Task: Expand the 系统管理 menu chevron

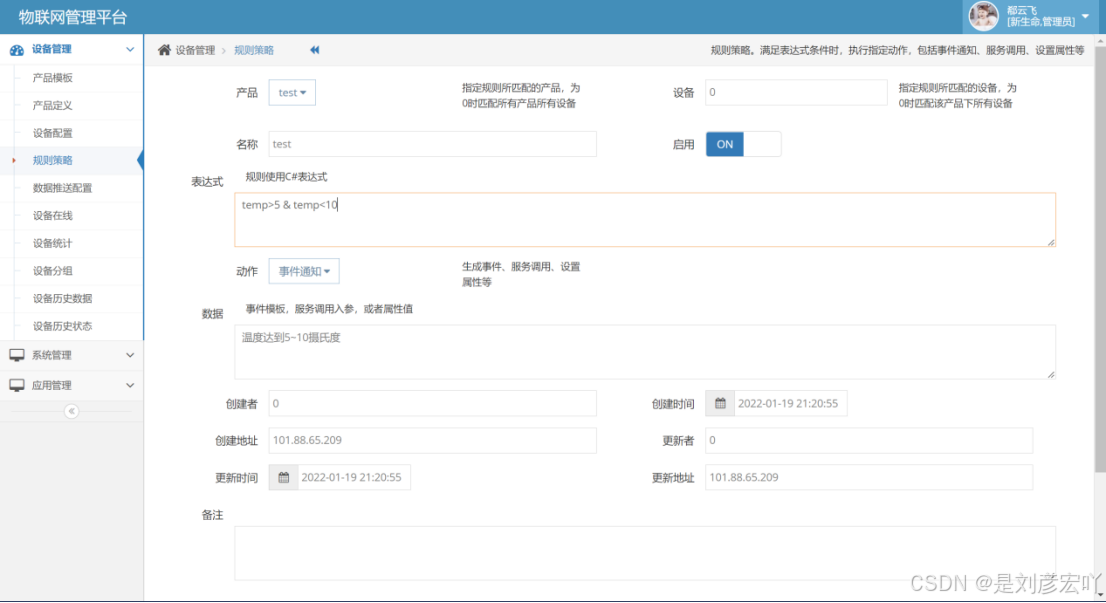Action: click(130, 355)
